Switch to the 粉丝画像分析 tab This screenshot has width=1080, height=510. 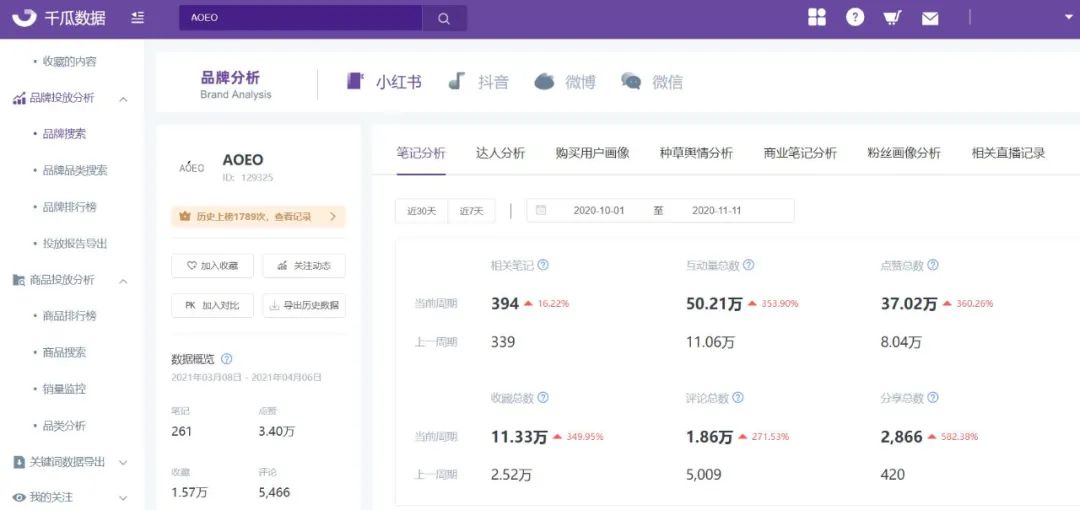(904, 153)
